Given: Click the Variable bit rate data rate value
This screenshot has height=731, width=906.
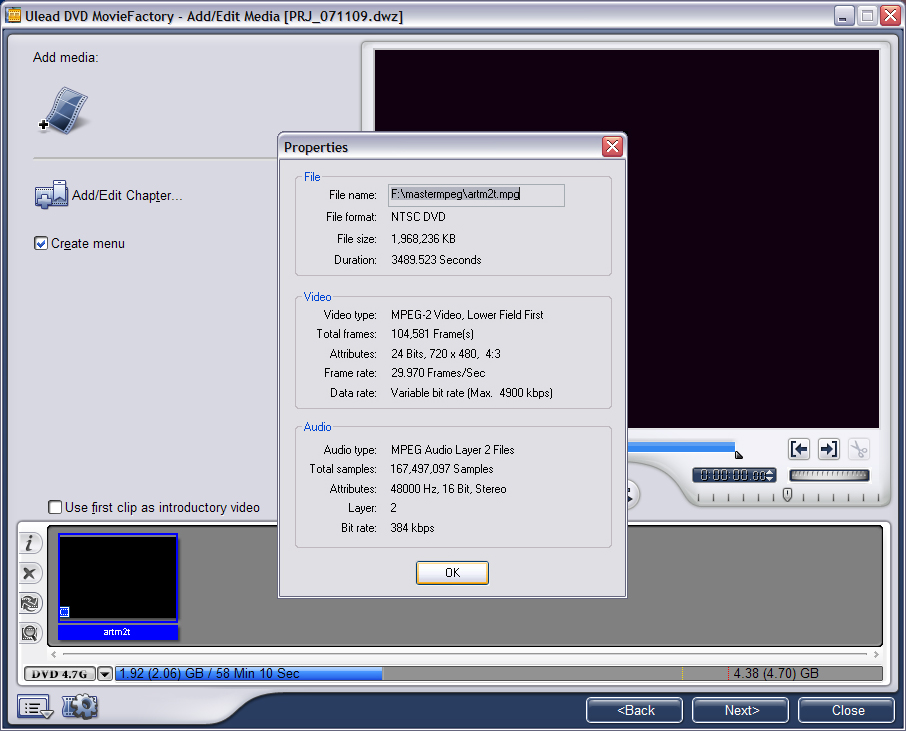Looking at the screenshot, I should (x=471, y=393).
